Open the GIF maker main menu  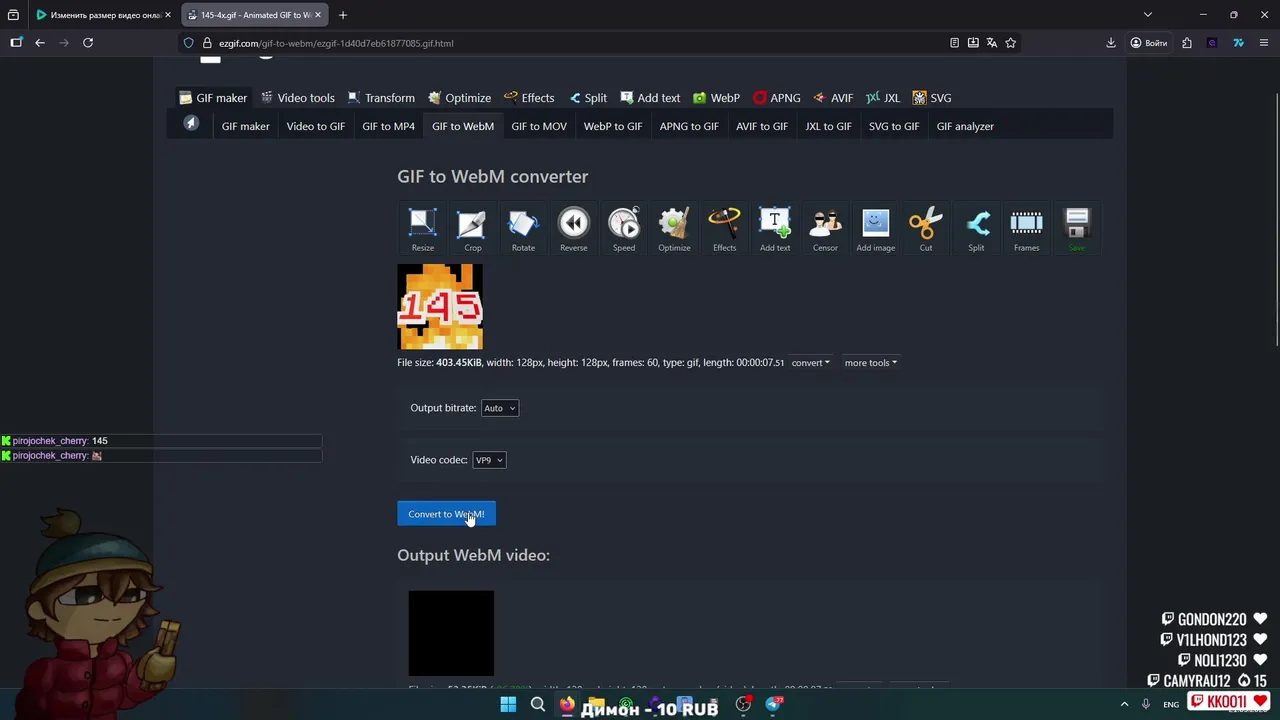[x=213, y=98]
